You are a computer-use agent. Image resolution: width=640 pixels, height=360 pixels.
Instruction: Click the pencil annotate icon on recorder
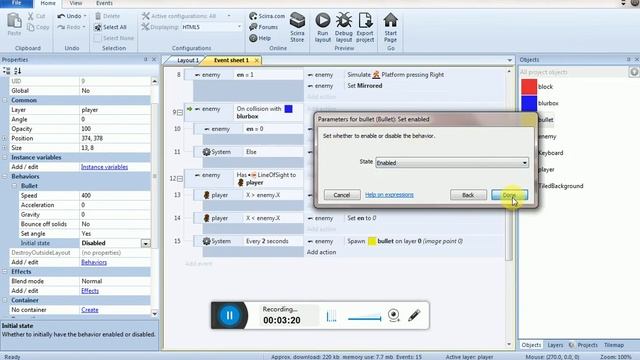coord(414,315)
